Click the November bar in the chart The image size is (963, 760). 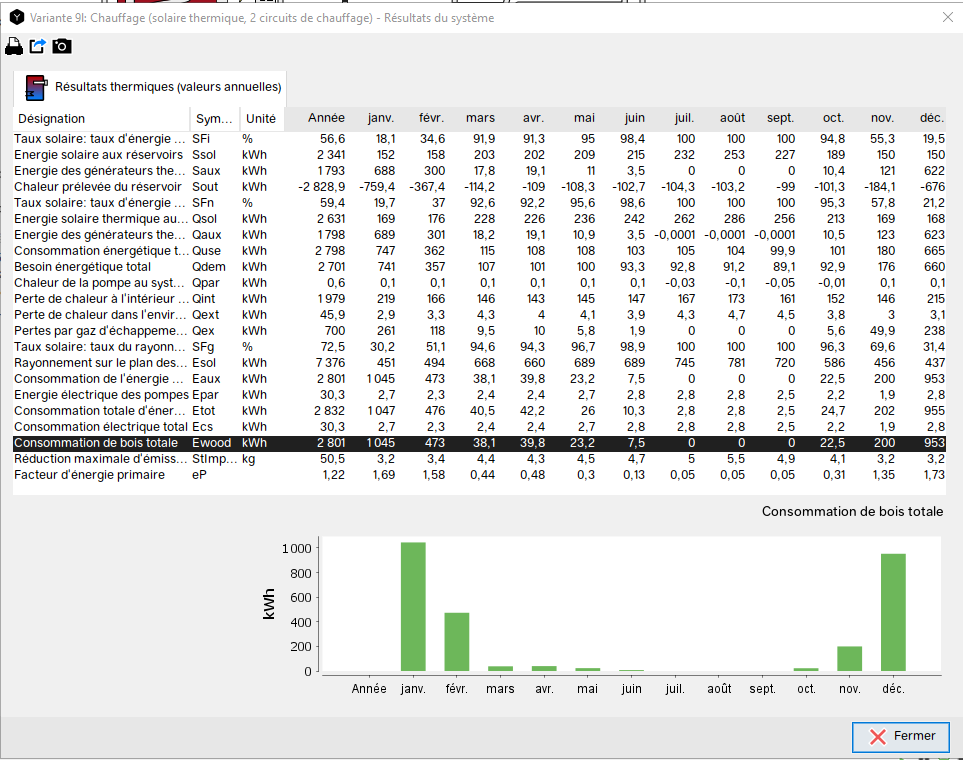pos(849,659)
